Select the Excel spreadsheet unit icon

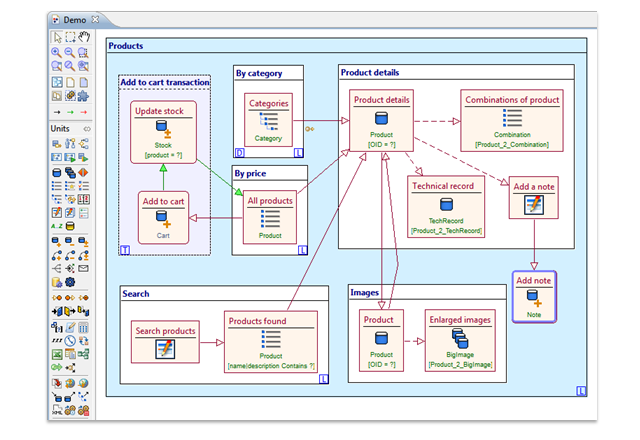(x=57, y=354)
